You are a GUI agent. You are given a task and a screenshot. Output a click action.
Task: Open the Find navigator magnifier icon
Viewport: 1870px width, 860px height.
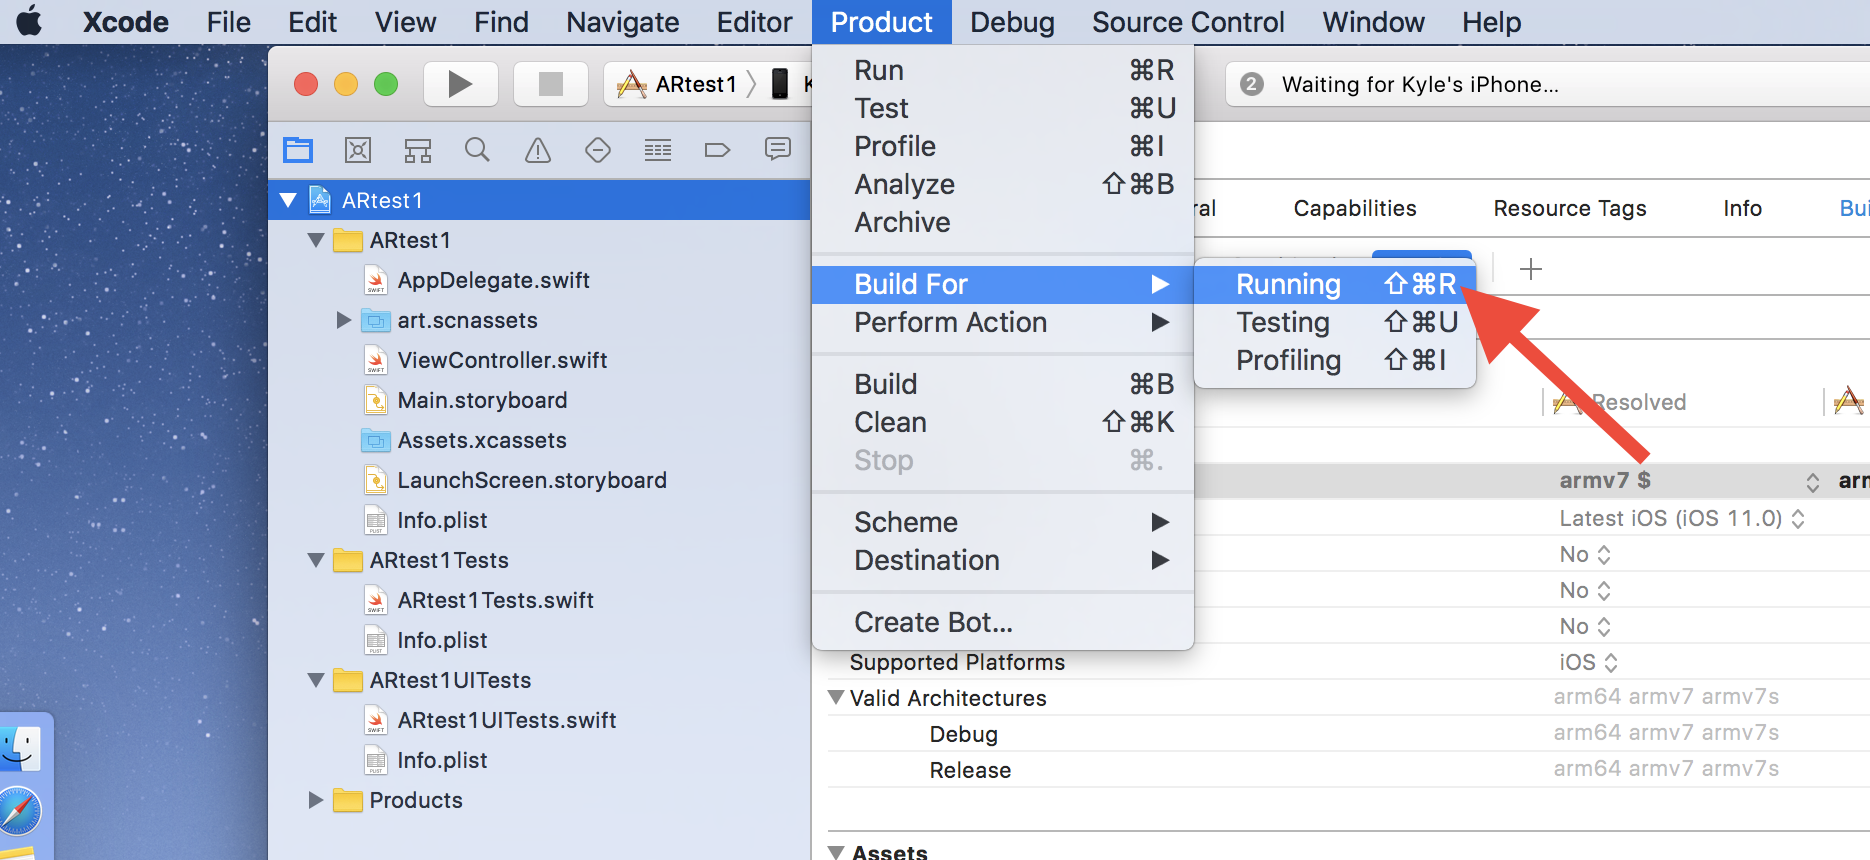(477, 150)
